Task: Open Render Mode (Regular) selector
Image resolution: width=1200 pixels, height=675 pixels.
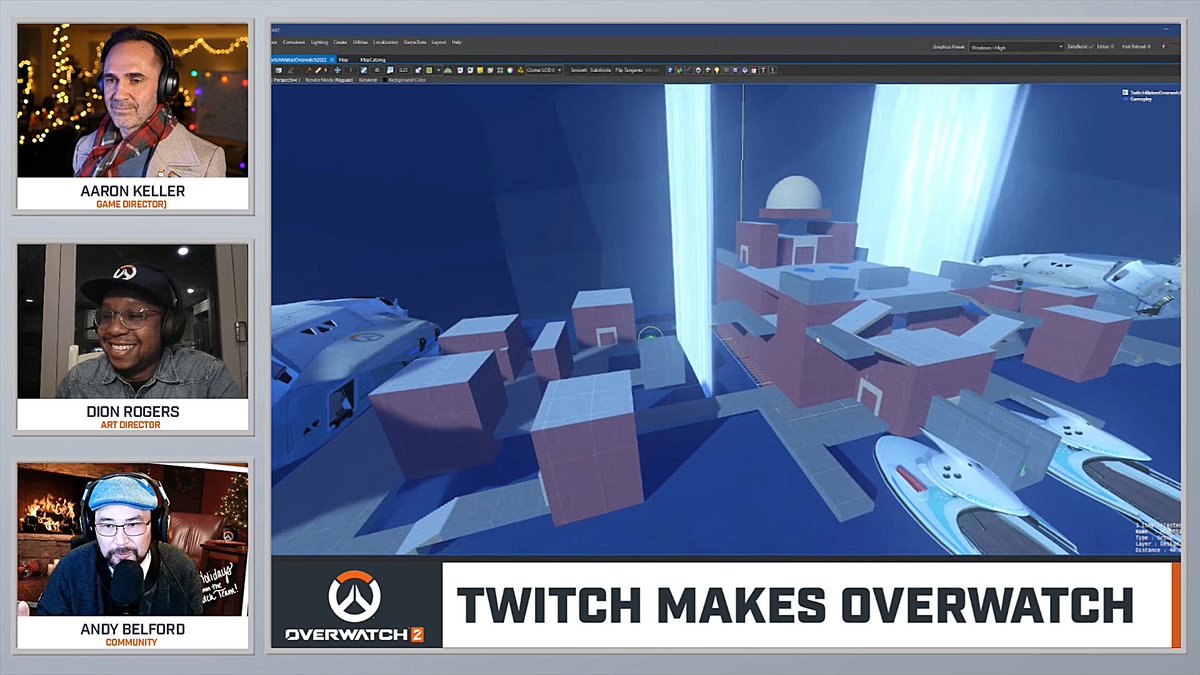Action: click(329, 80)
